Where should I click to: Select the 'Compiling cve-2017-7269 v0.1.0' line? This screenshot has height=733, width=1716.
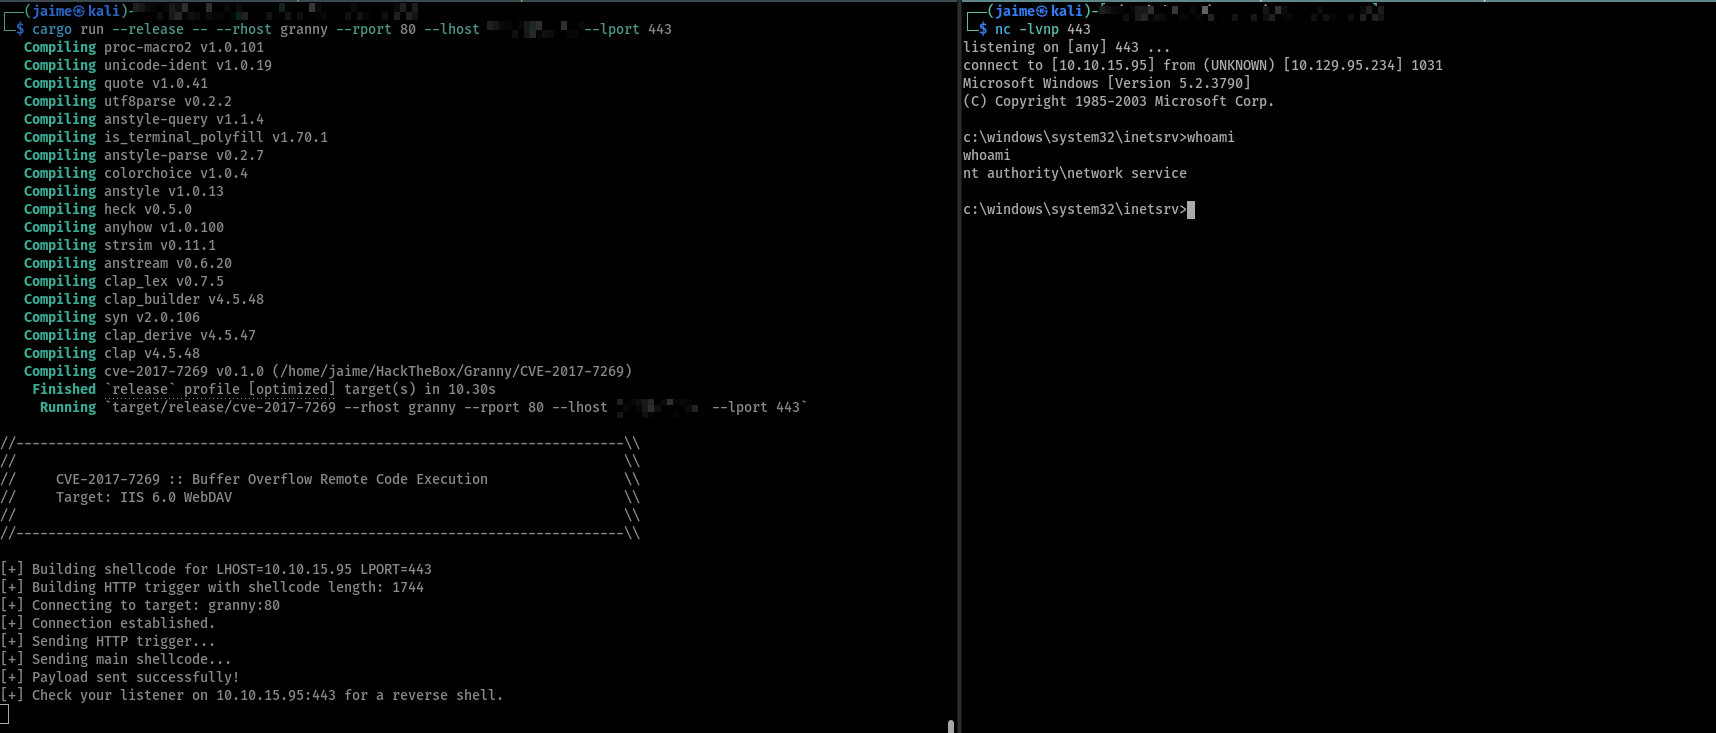tap(328, 371)
